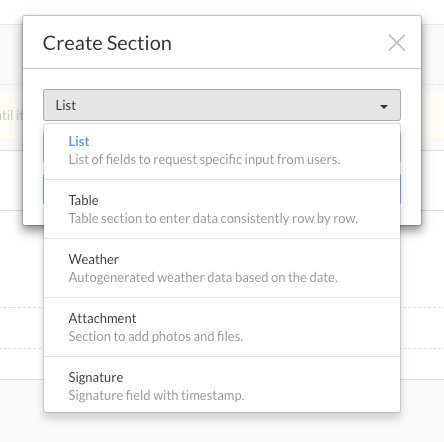Viewport: 444px width, 442px height.
Task: Click the Create Section dialog title
Action: (x=107, y=43)
